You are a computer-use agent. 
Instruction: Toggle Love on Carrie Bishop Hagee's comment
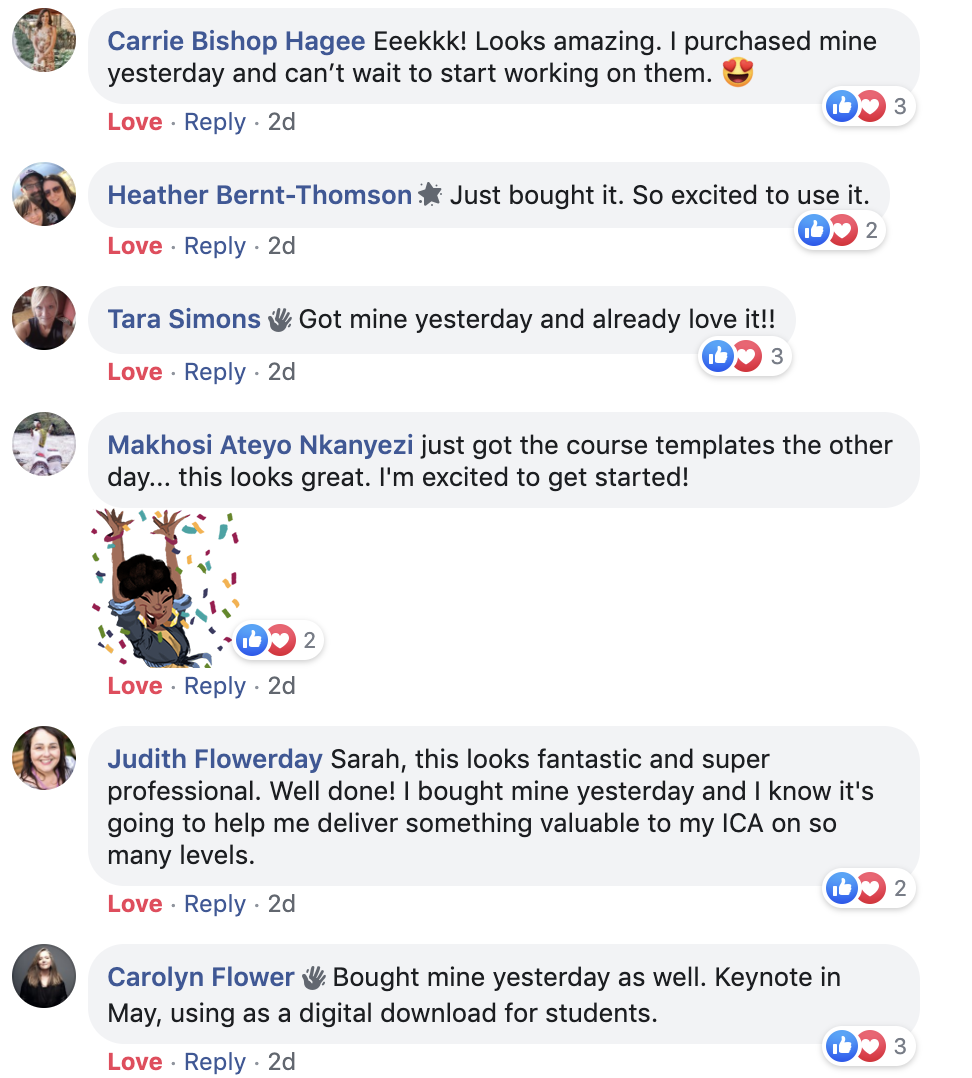(135, 122)
